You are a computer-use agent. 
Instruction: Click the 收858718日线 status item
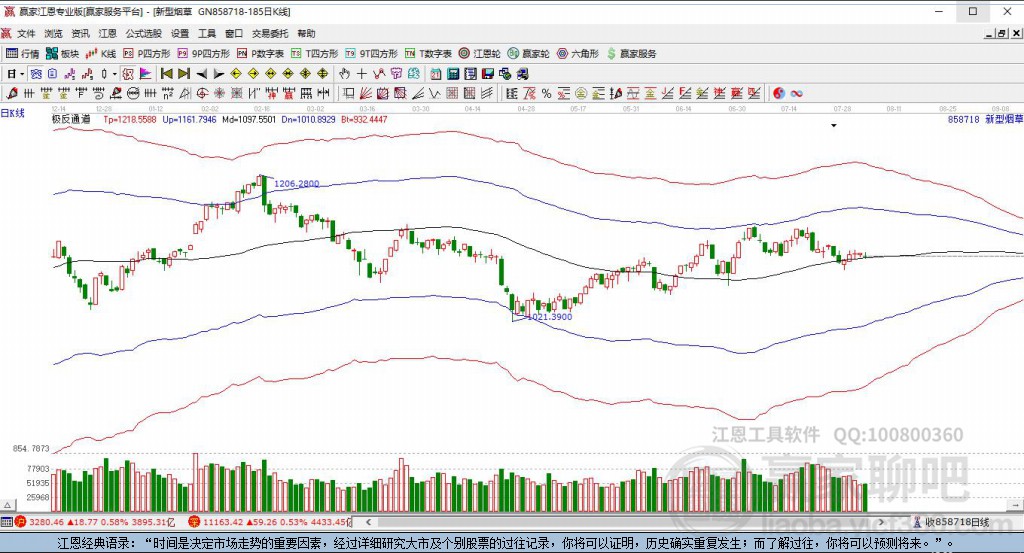pyautogui.click(x=952, y=522)
